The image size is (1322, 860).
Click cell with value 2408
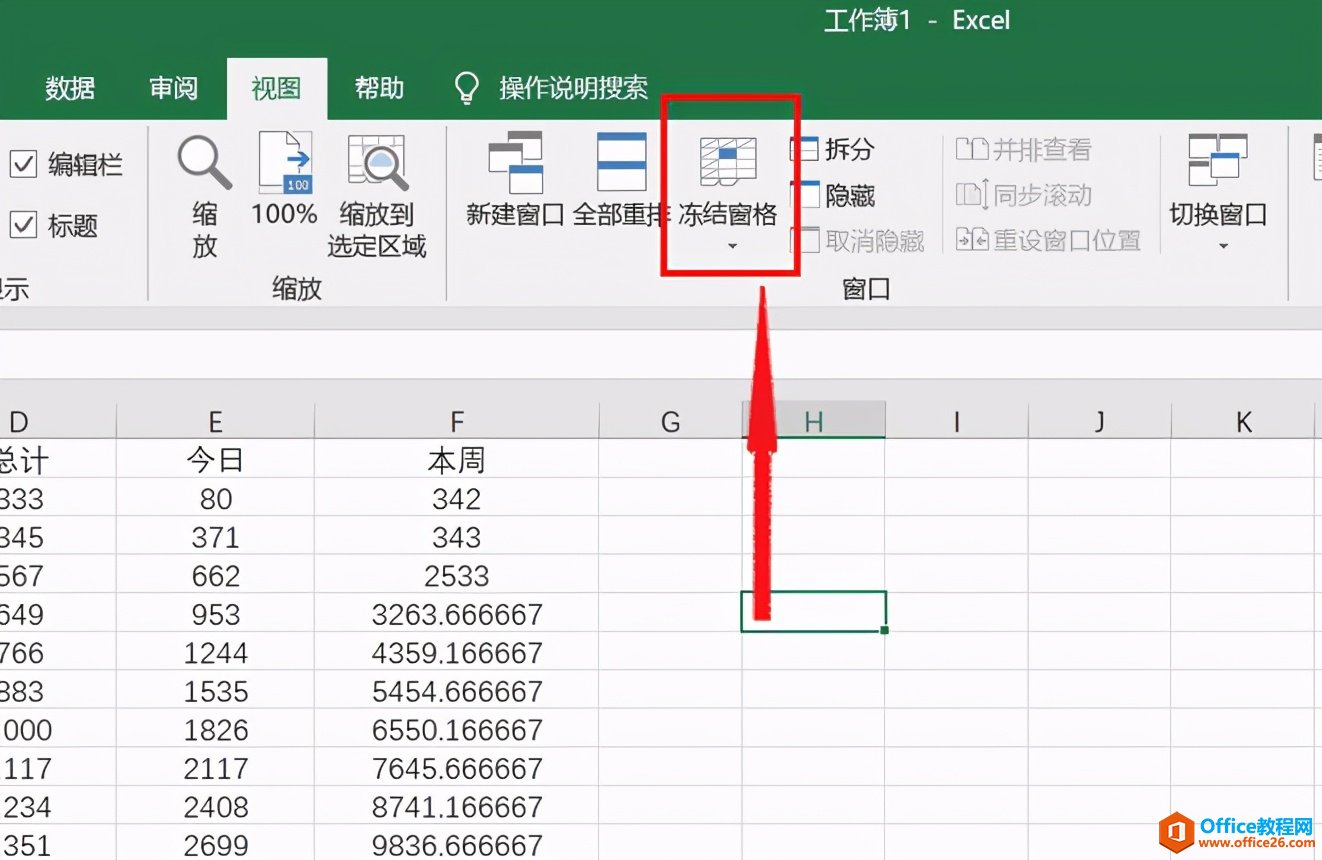[215, 806]
